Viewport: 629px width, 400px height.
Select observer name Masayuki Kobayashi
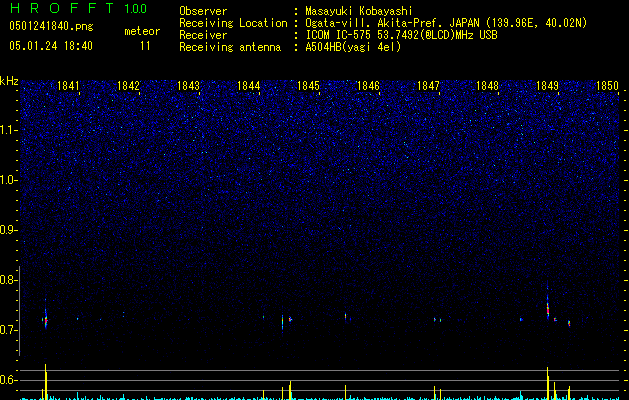tap(359, 11)
